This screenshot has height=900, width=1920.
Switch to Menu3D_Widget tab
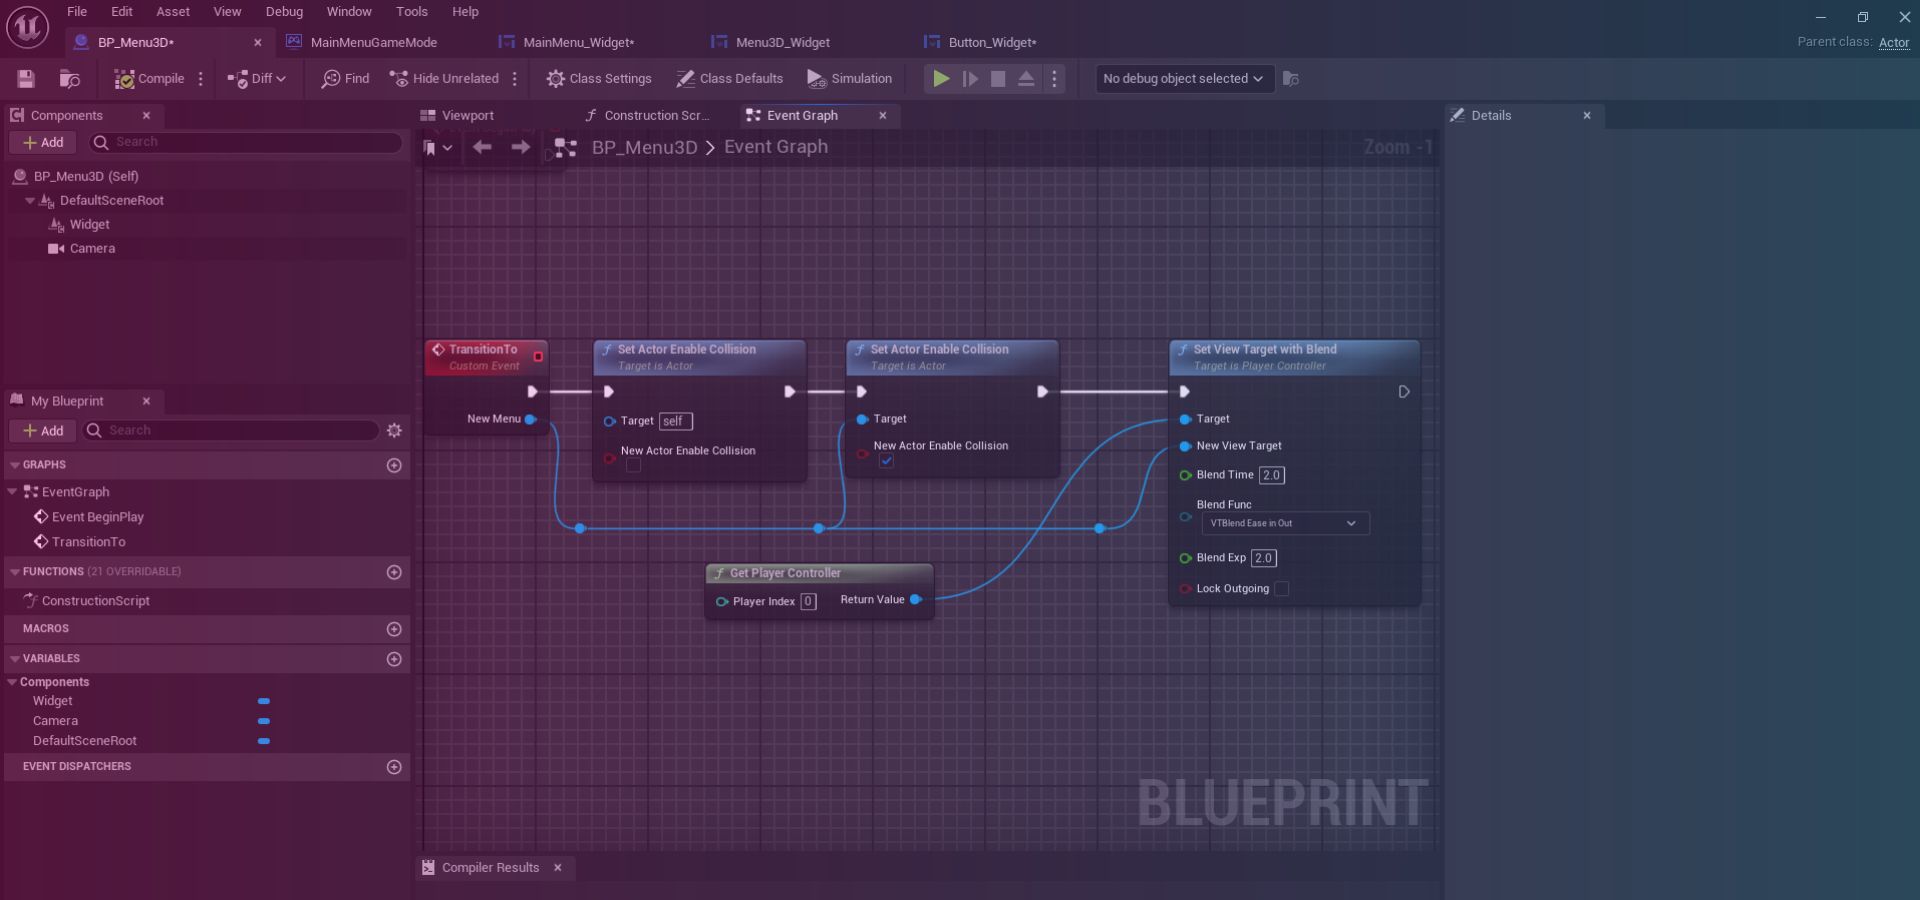tap(782, 43)
